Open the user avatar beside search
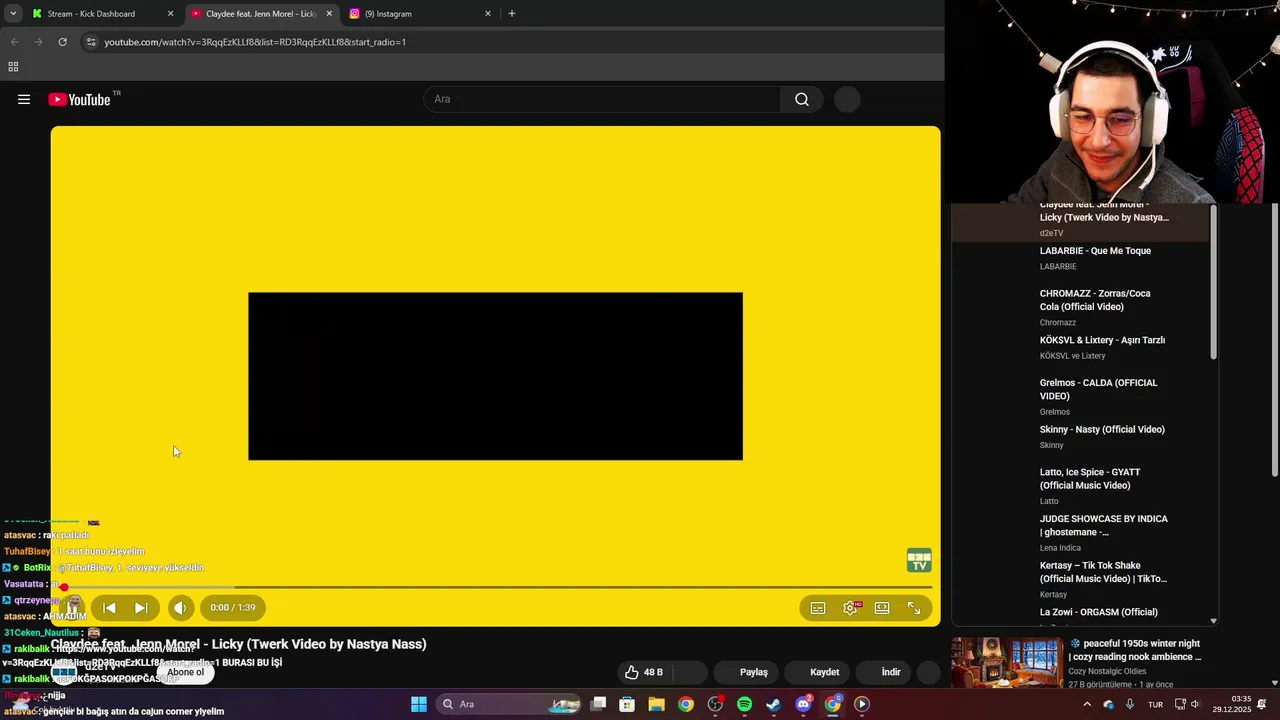 [847, 99]
